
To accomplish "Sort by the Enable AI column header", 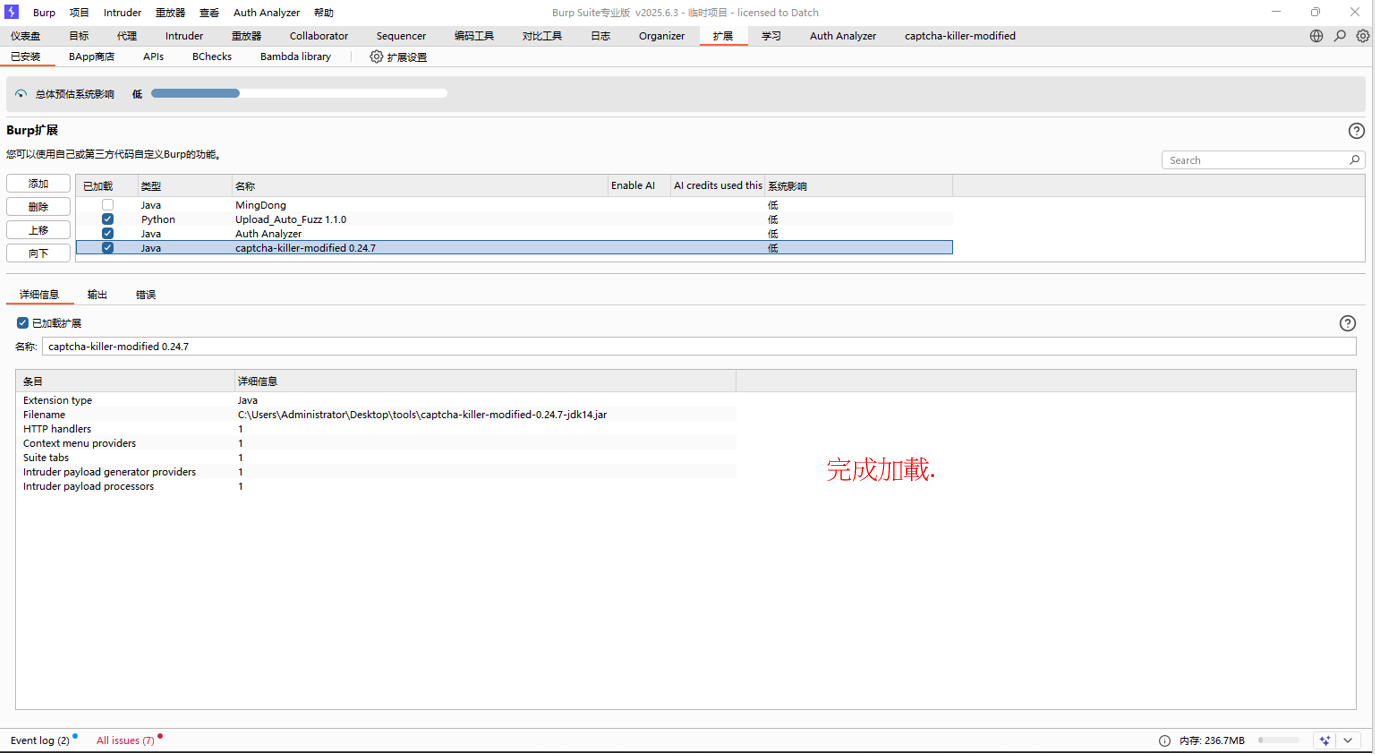I will (x=639, y=186).
